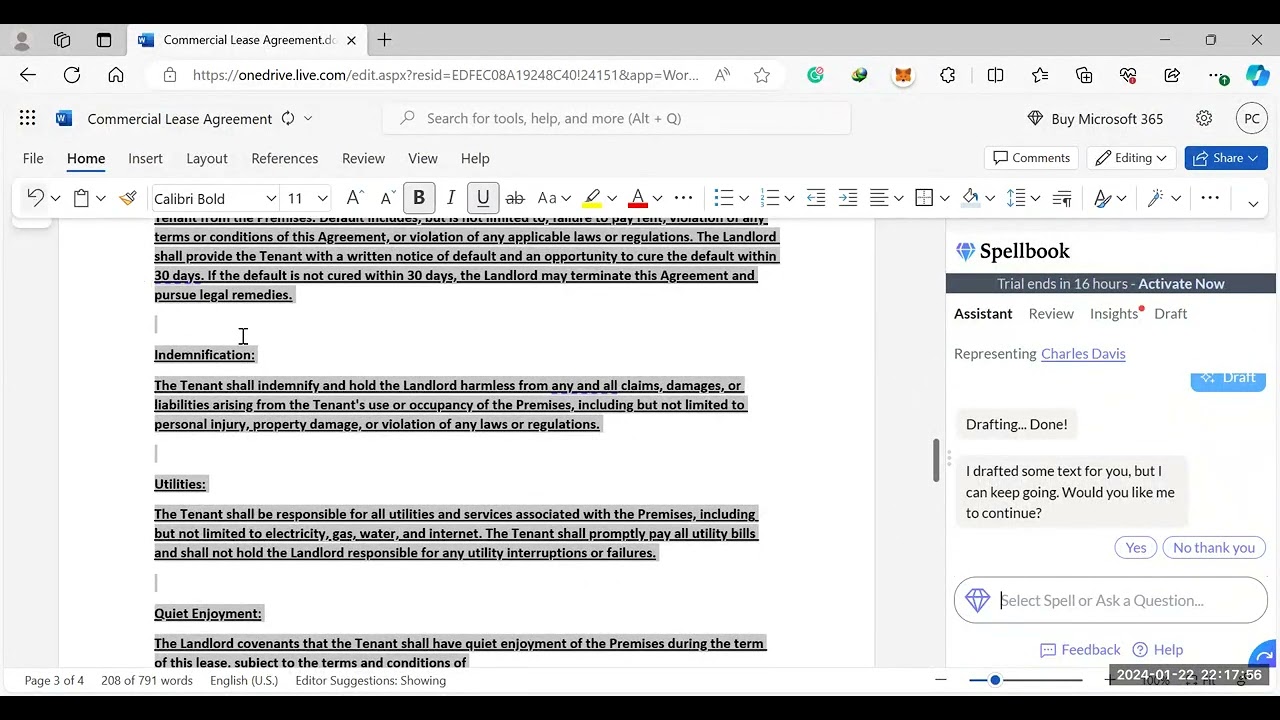Apply the yellow text highlight color
Viewport: 1280px width, 720px height.
pos(592,198)
